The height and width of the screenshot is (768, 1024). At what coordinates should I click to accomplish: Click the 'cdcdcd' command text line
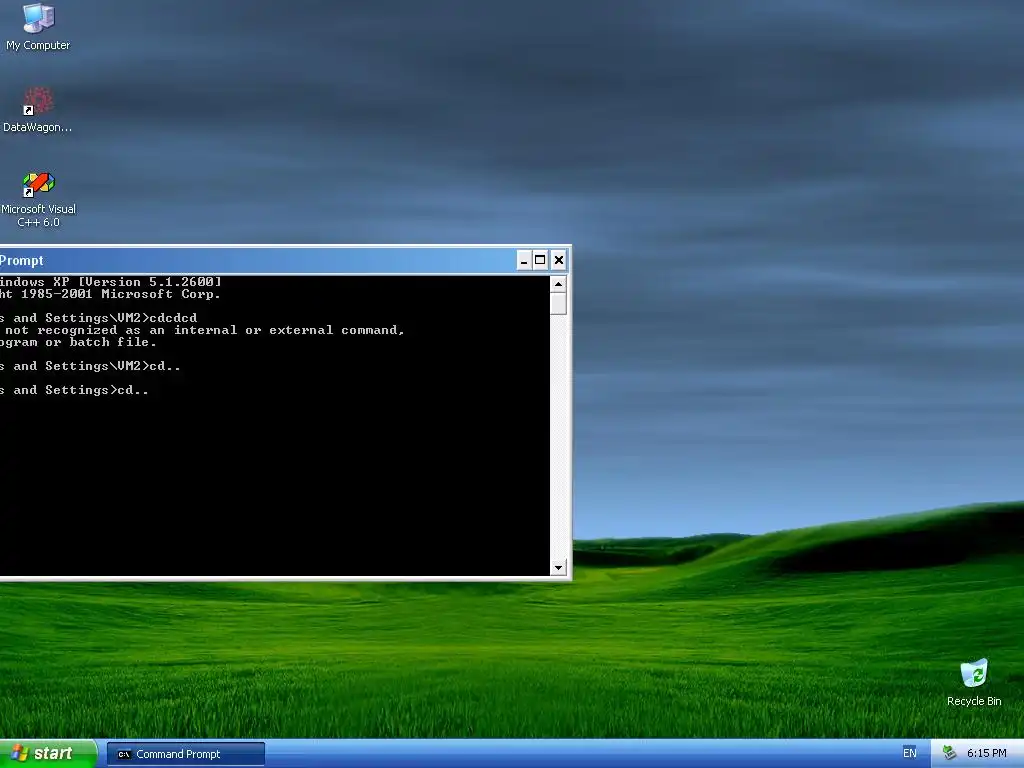click(x=99, y=318)
